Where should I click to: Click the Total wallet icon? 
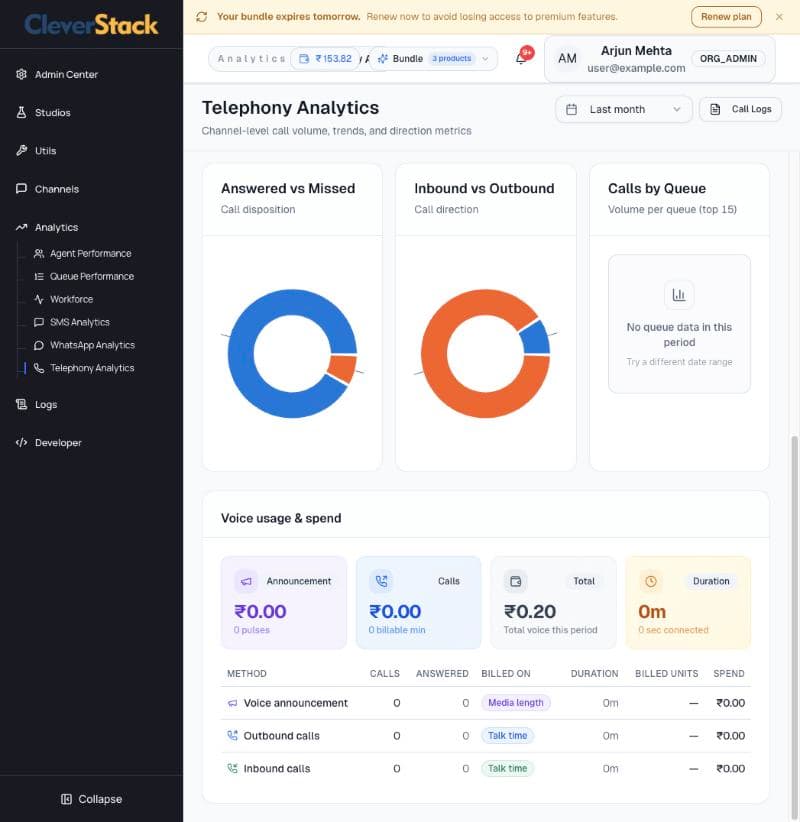[x=515, y=581]
